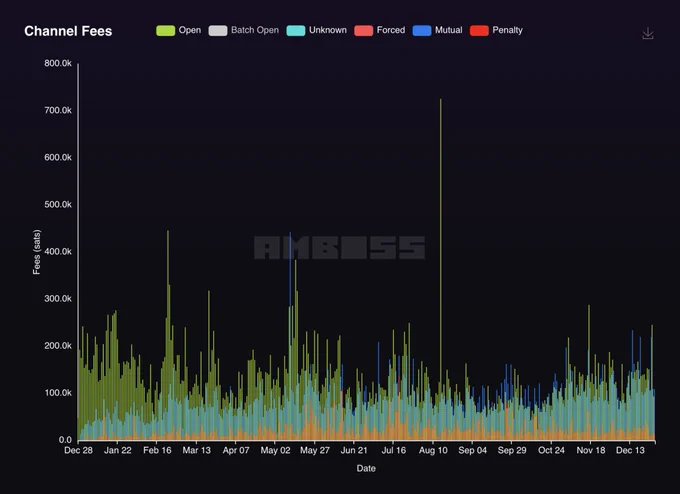Viewport: 680px width, 494px height.
Task: Toggle the Unknown series legend label
Action: click(x=328, y=30)
